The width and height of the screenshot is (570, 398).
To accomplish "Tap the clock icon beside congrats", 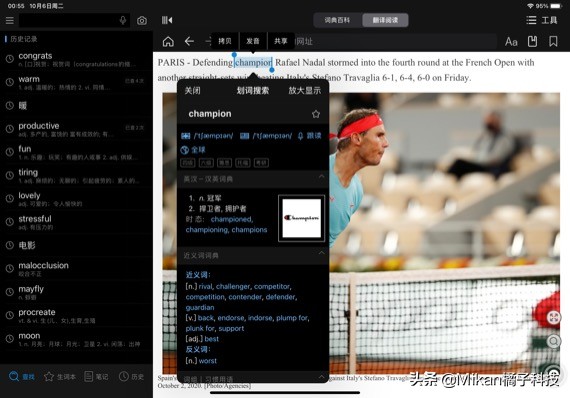I will tap(10, 59).
